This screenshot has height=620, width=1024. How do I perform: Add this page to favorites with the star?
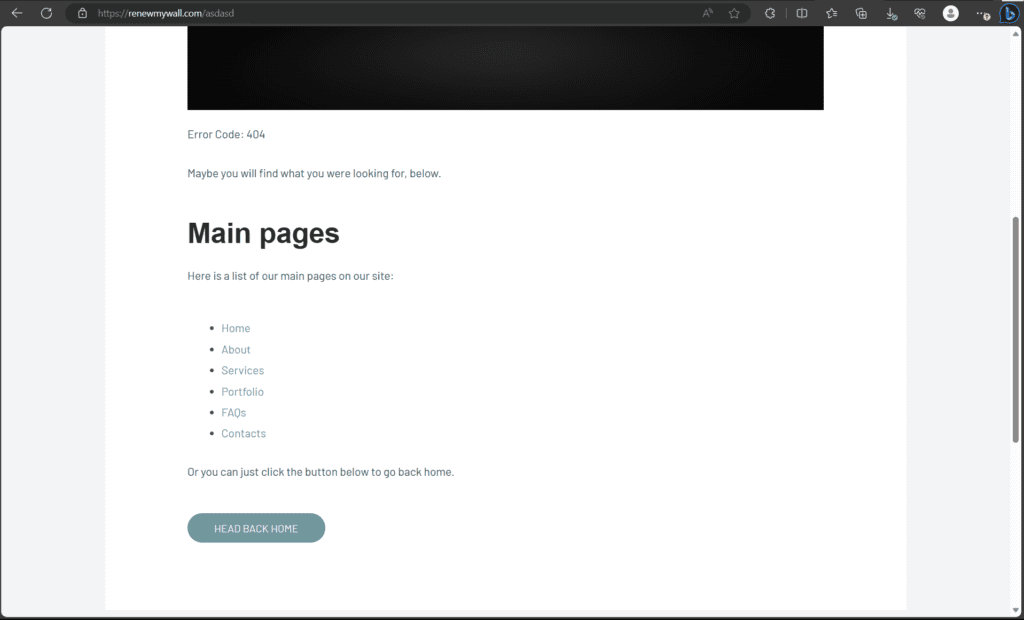[734, 13]
